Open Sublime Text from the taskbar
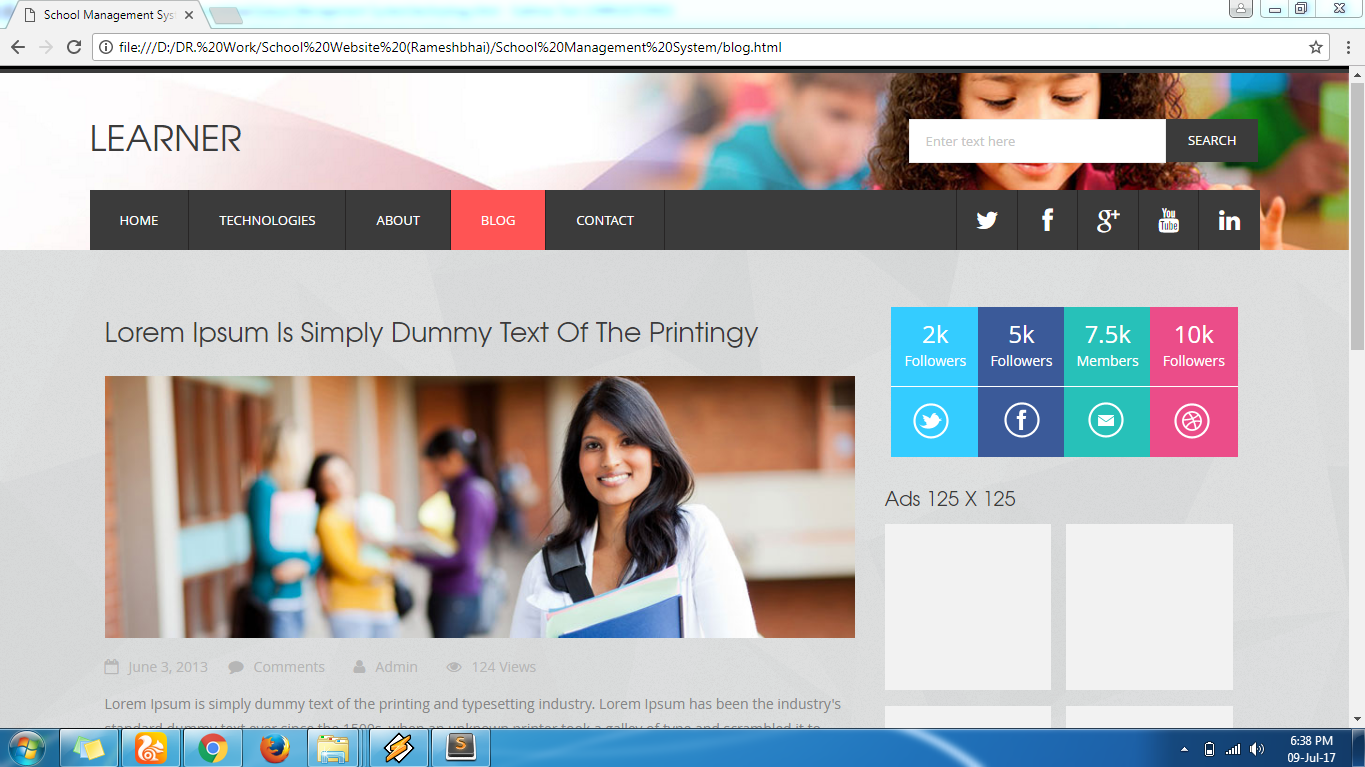 461,748
